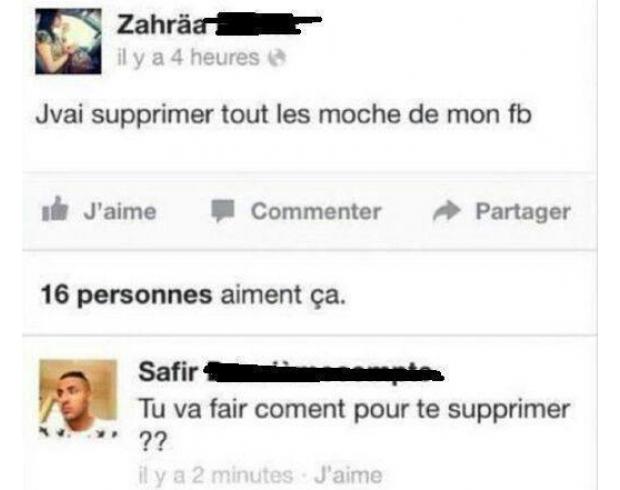
Task: Click the redacted surname after Safir
Action: point(322,372)
